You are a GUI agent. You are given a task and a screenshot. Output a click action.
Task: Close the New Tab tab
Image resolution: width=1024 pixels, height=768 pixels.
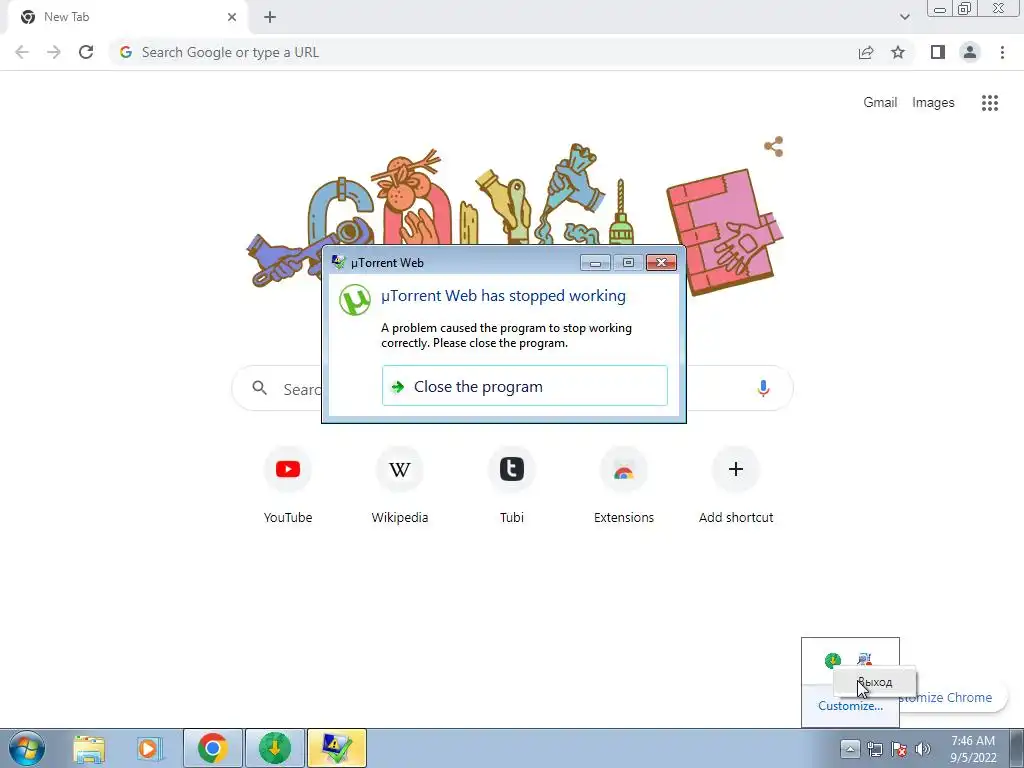(232, 17)
